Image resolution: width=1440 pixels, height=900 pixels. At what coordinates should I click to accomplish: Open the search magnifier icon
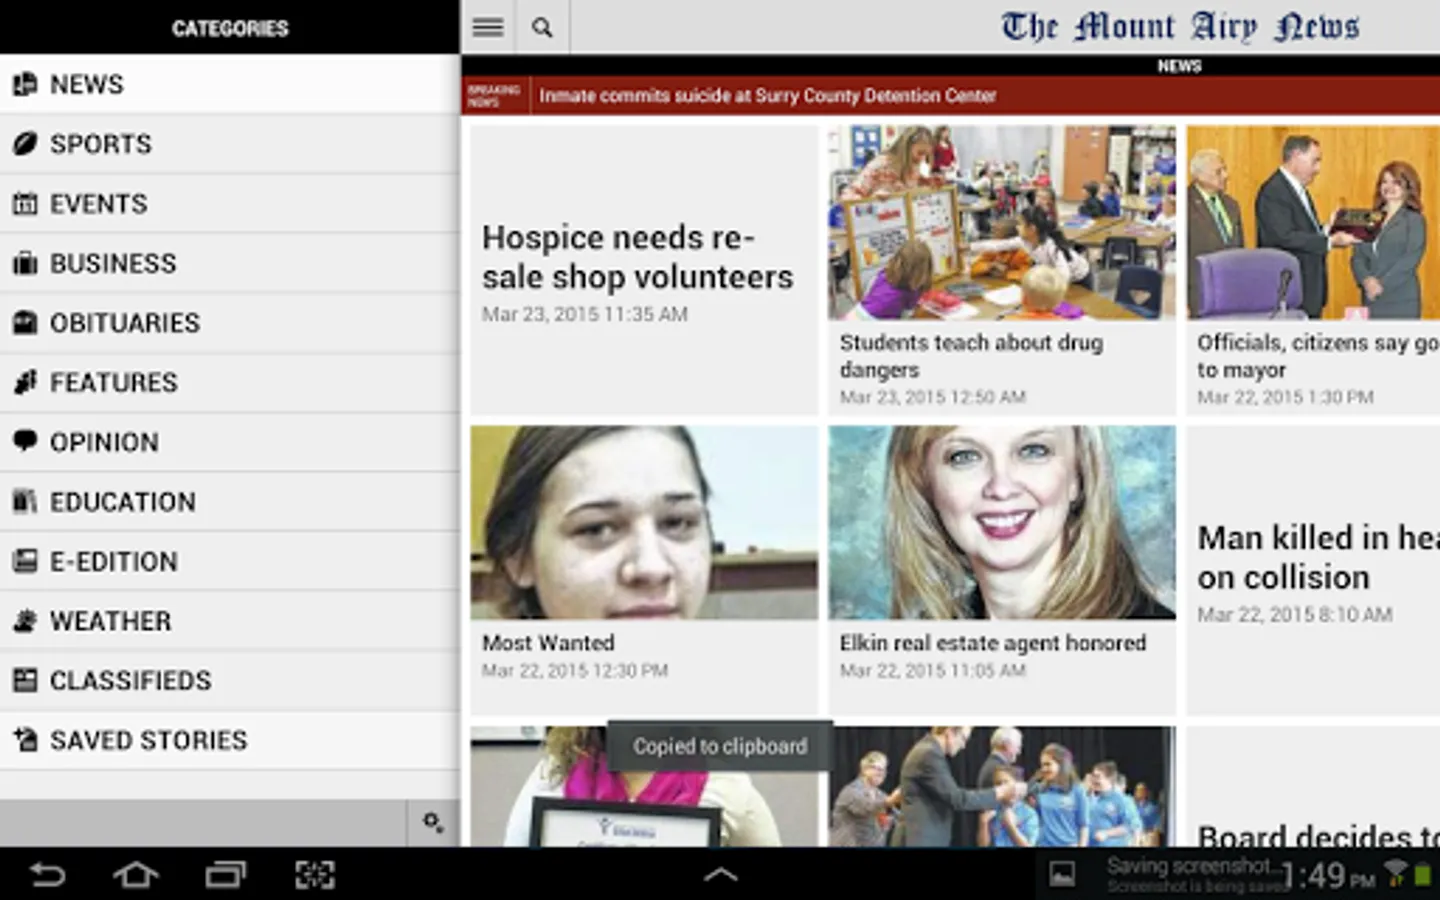click(x=542, y=27)
